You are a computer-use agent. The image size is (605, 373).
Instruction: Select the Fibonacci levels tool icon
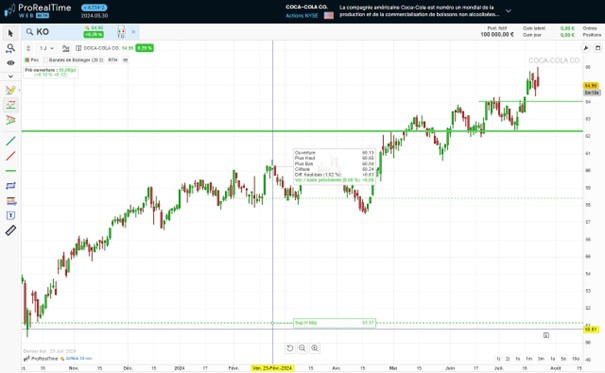point(11,201)
